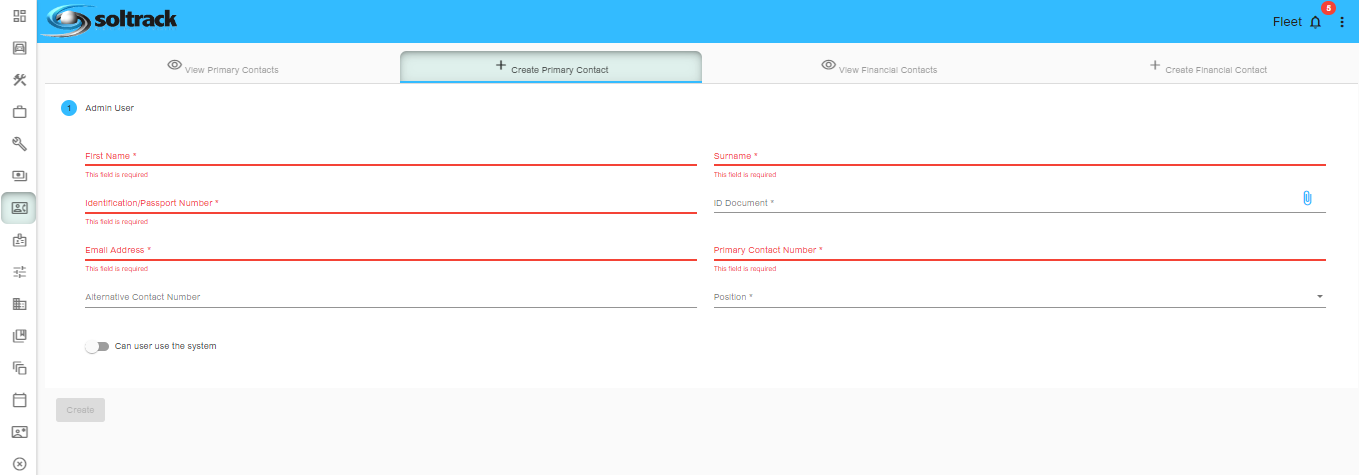Switch to View Primary Contacts tab
The width and height of the screenshot is (1359, 475).
[x=223, y=68]
